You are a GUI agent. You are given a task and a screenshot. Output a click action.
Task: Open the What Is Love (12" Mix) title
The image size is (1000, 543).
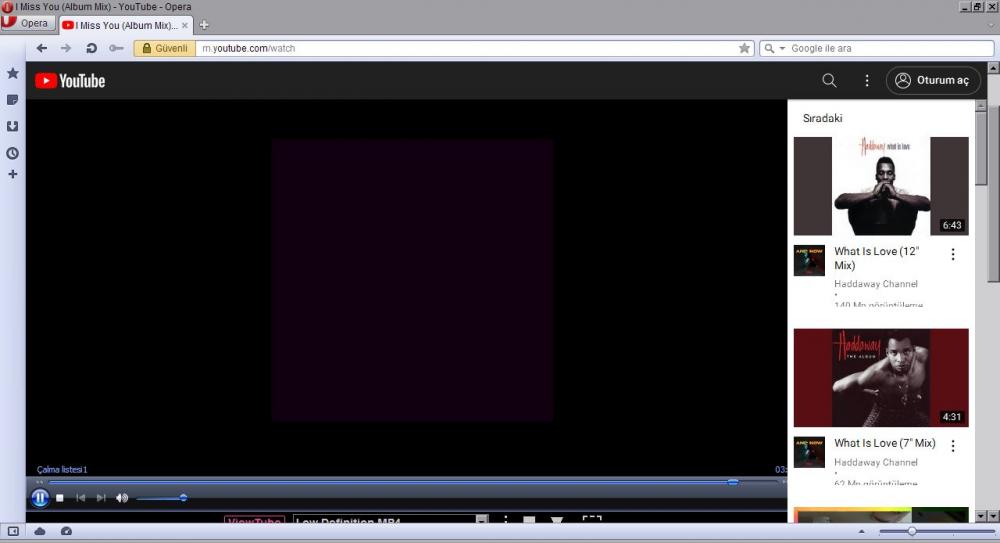[877, 258]
